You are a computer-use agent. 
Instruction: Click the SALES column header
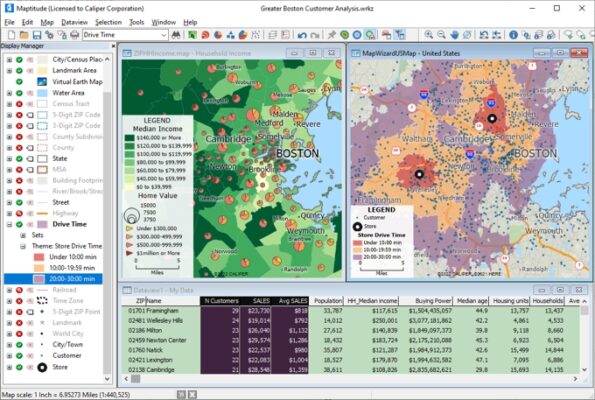coord(256,301)
